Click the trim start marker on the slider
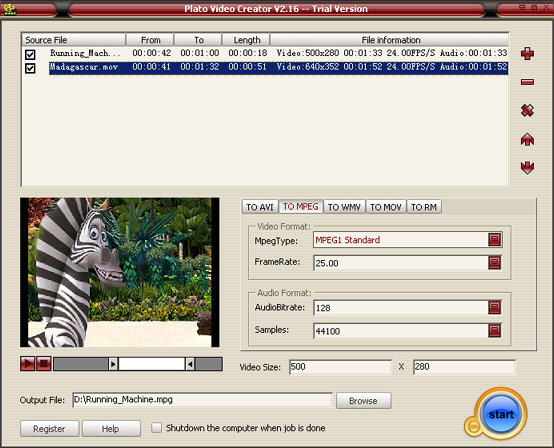Viewport: 554px width, 448px height. click(x=113, y=364)
